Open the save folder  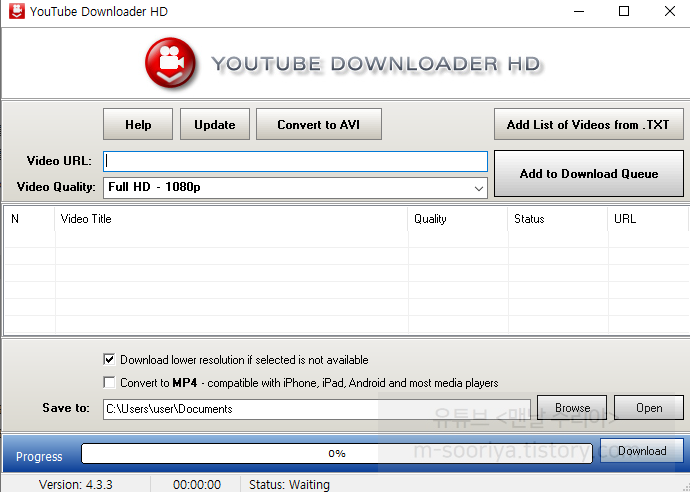pyautogui.click(x=649, y=408)
